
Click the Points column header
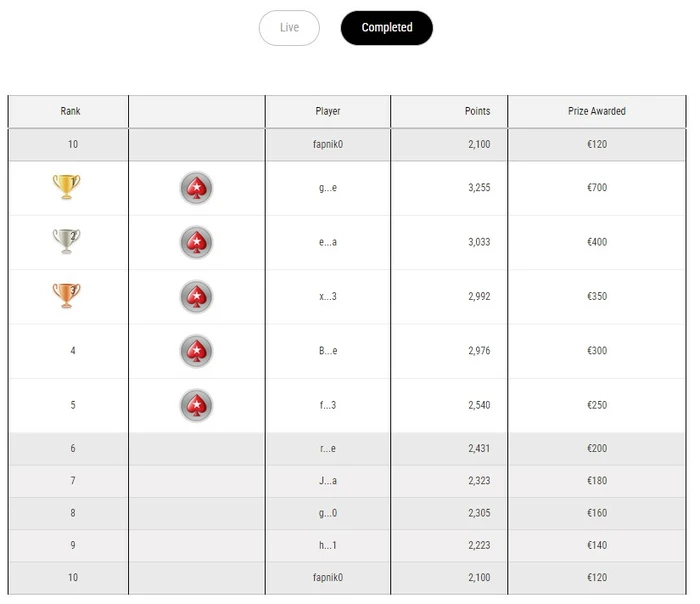[477, 111]
